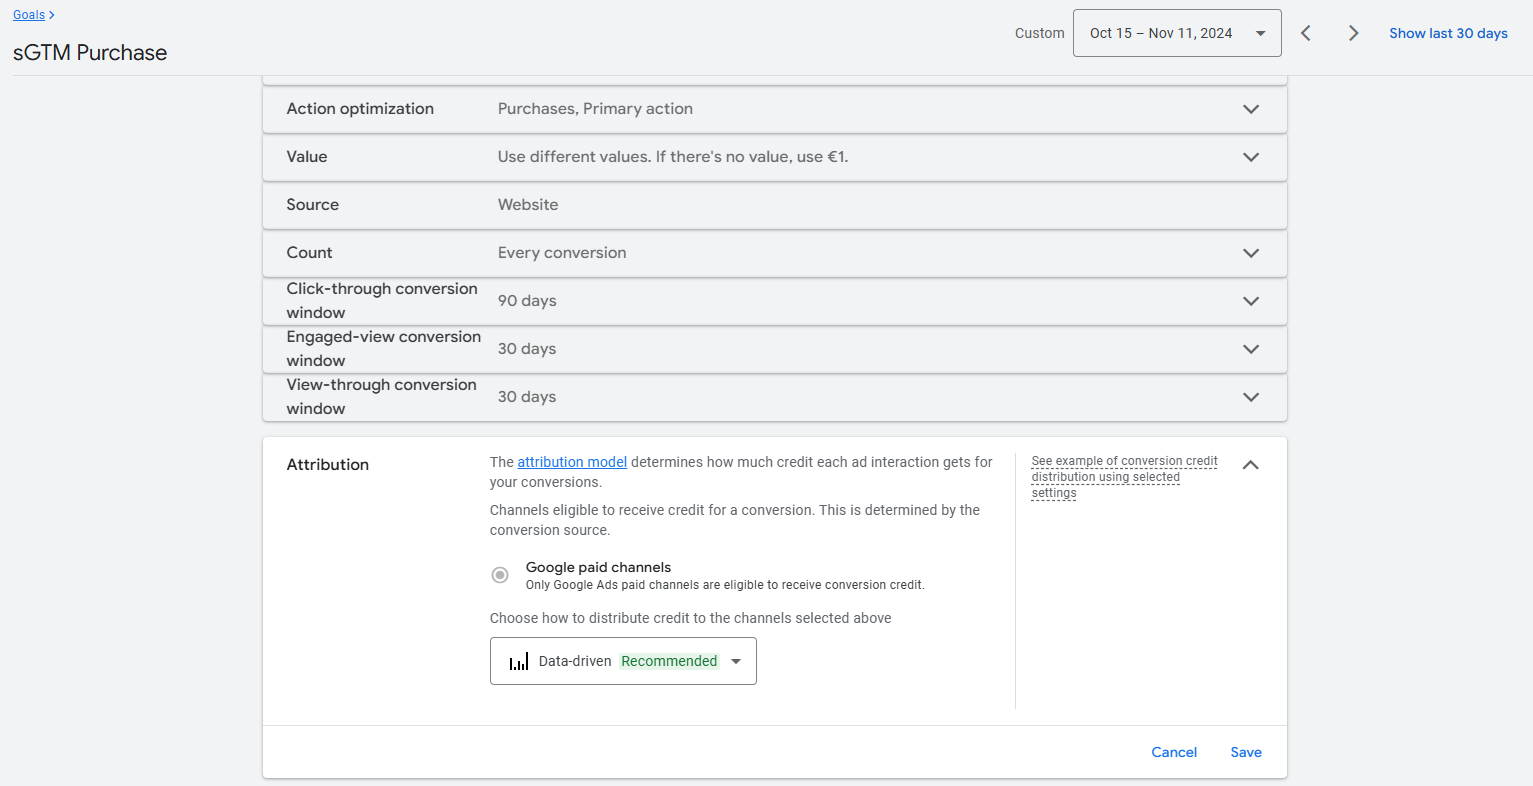Open the custom date range dropdown
1533x786 pixels.
click(1176, 33)
